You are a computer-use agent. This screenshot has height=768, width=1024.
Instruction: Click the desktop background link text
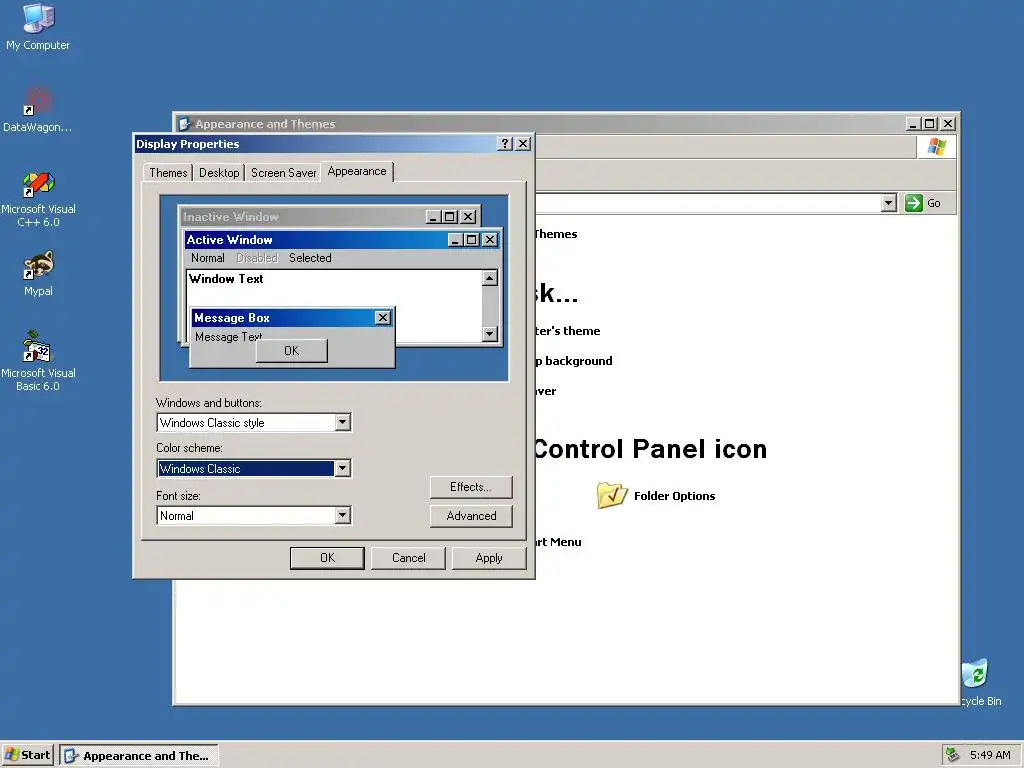point(574,360)
